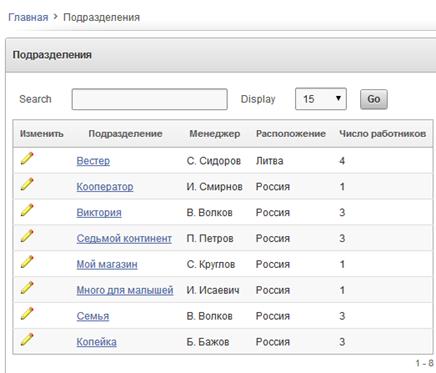This screenshot has width=436, height=373.
Task: Click the edit pencil for Копейка row
Action: point(27,339)
